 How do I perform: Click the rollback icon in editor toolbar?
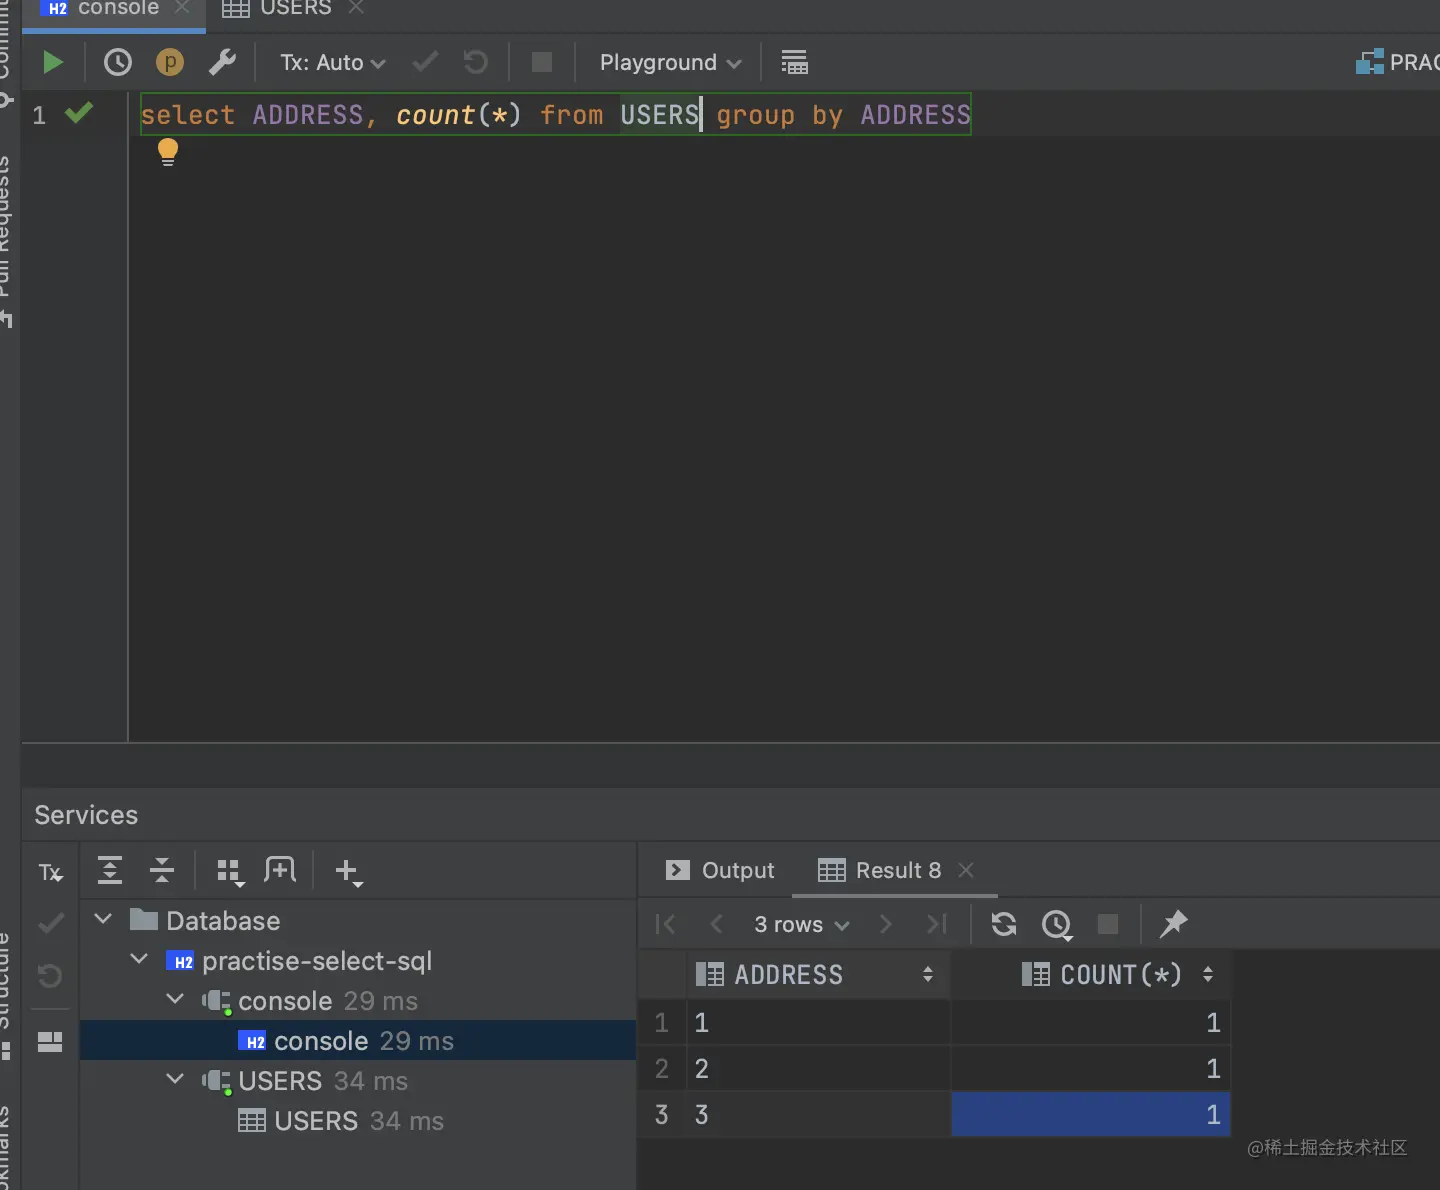pos(476,62)
